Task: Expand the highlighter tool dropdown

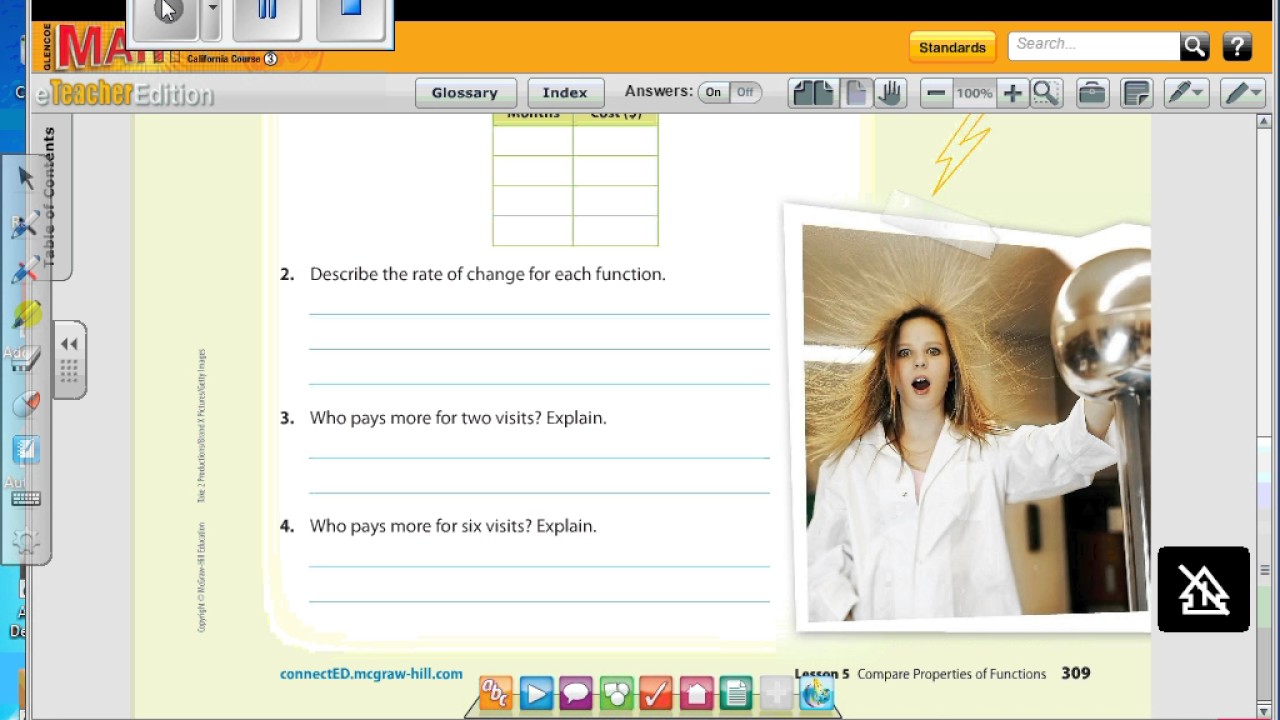Action: click(x=1197, y=92)
